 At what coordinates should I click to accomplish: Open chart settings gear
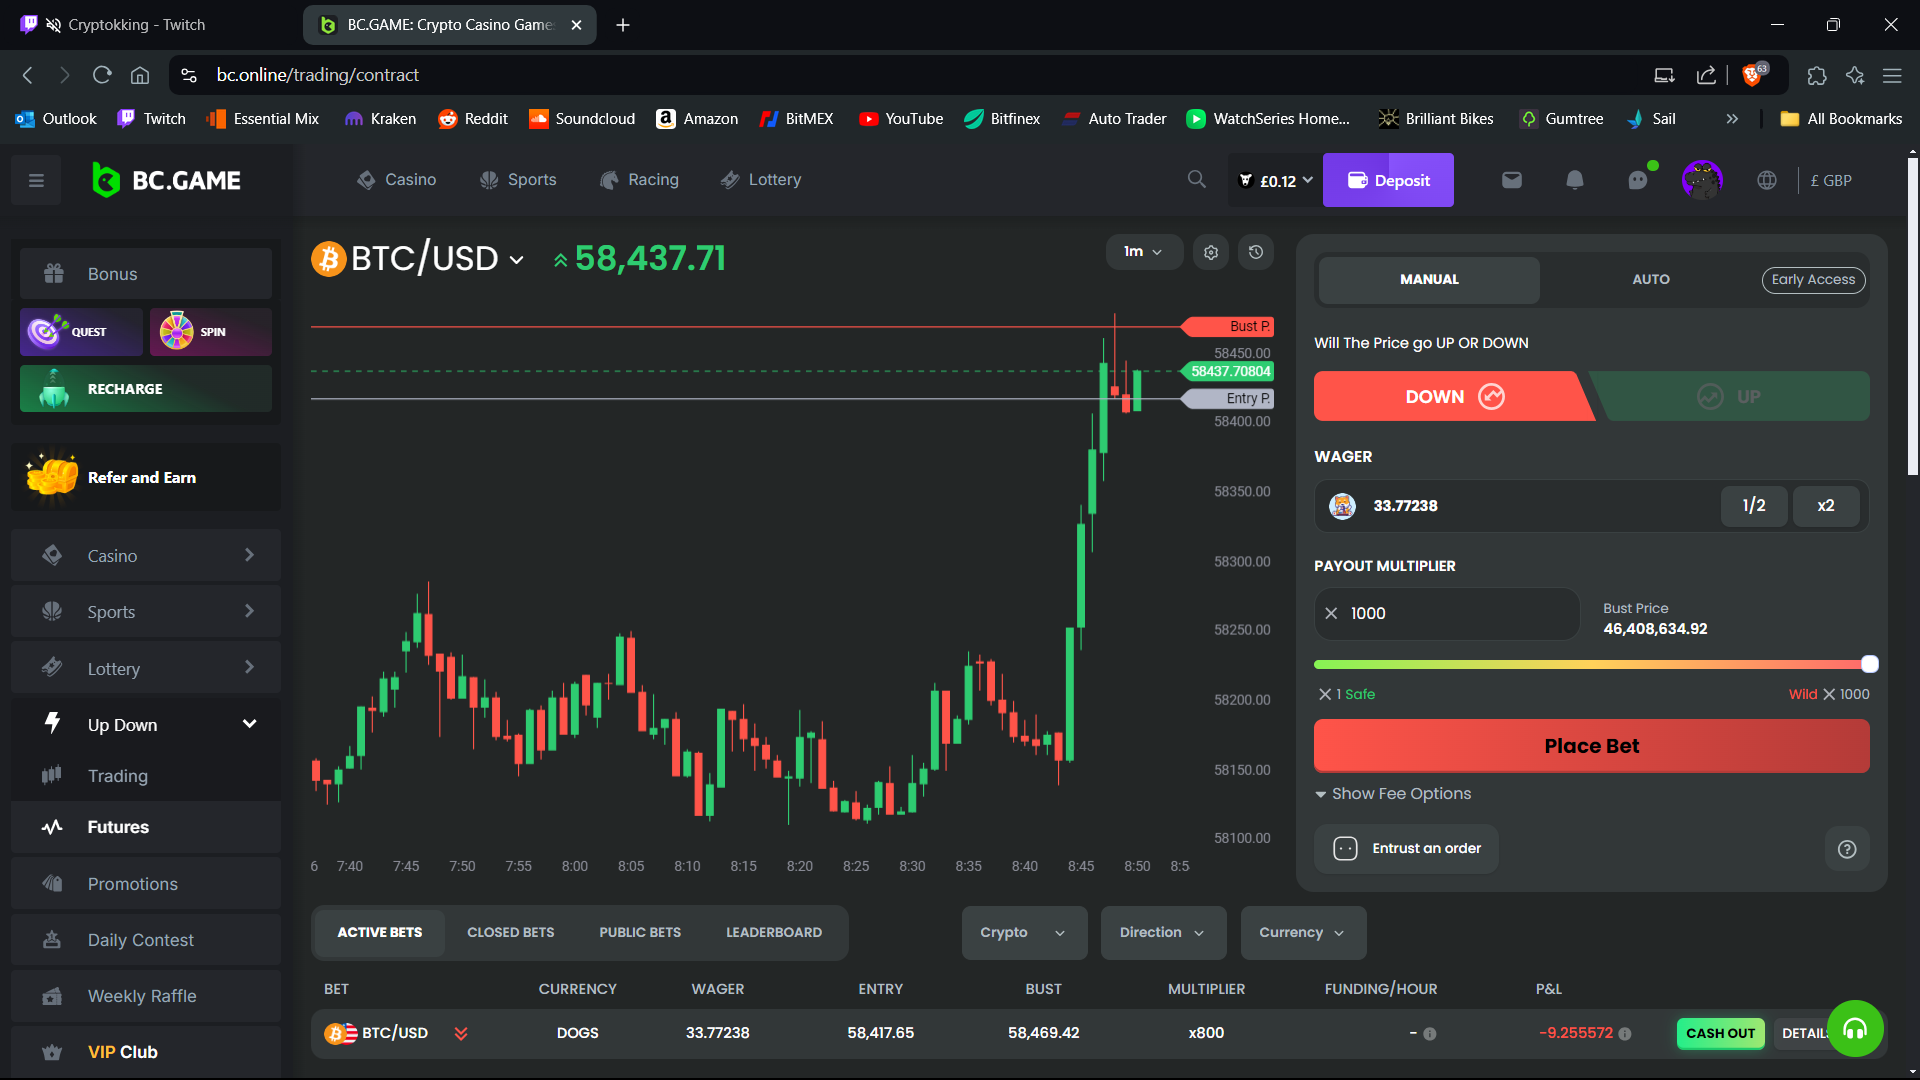(x=1211, y=252)
